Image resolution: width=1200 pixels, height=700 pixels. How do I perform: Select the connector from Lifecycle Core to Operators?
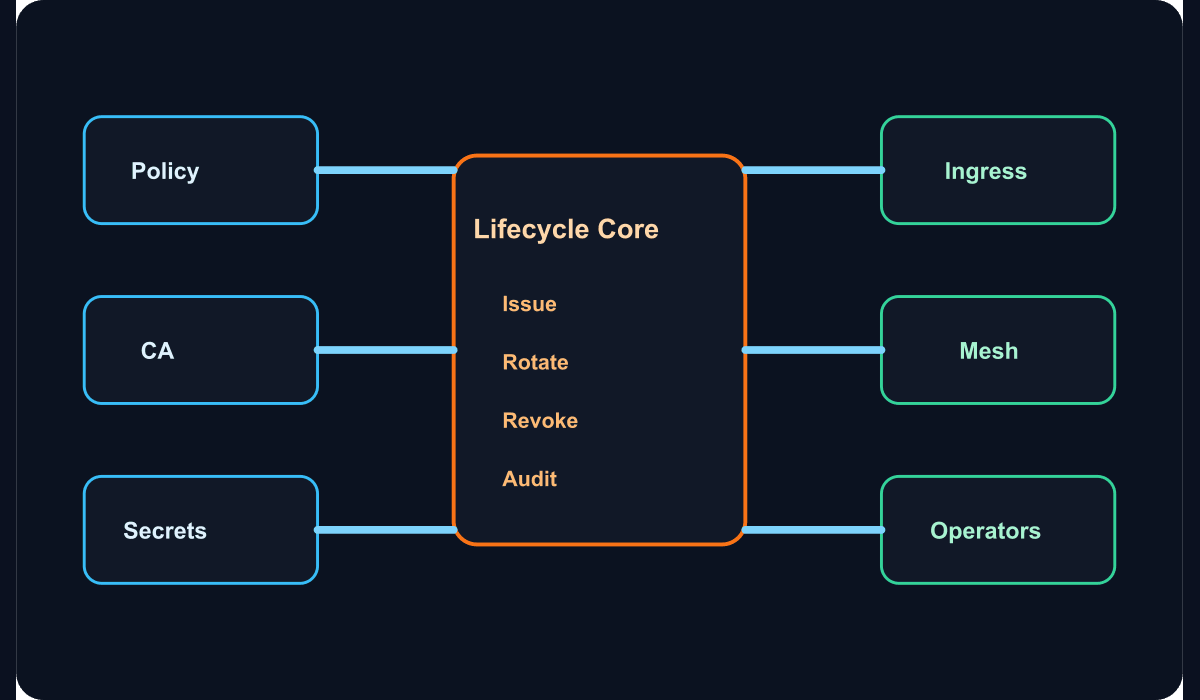tap(813, 530)
